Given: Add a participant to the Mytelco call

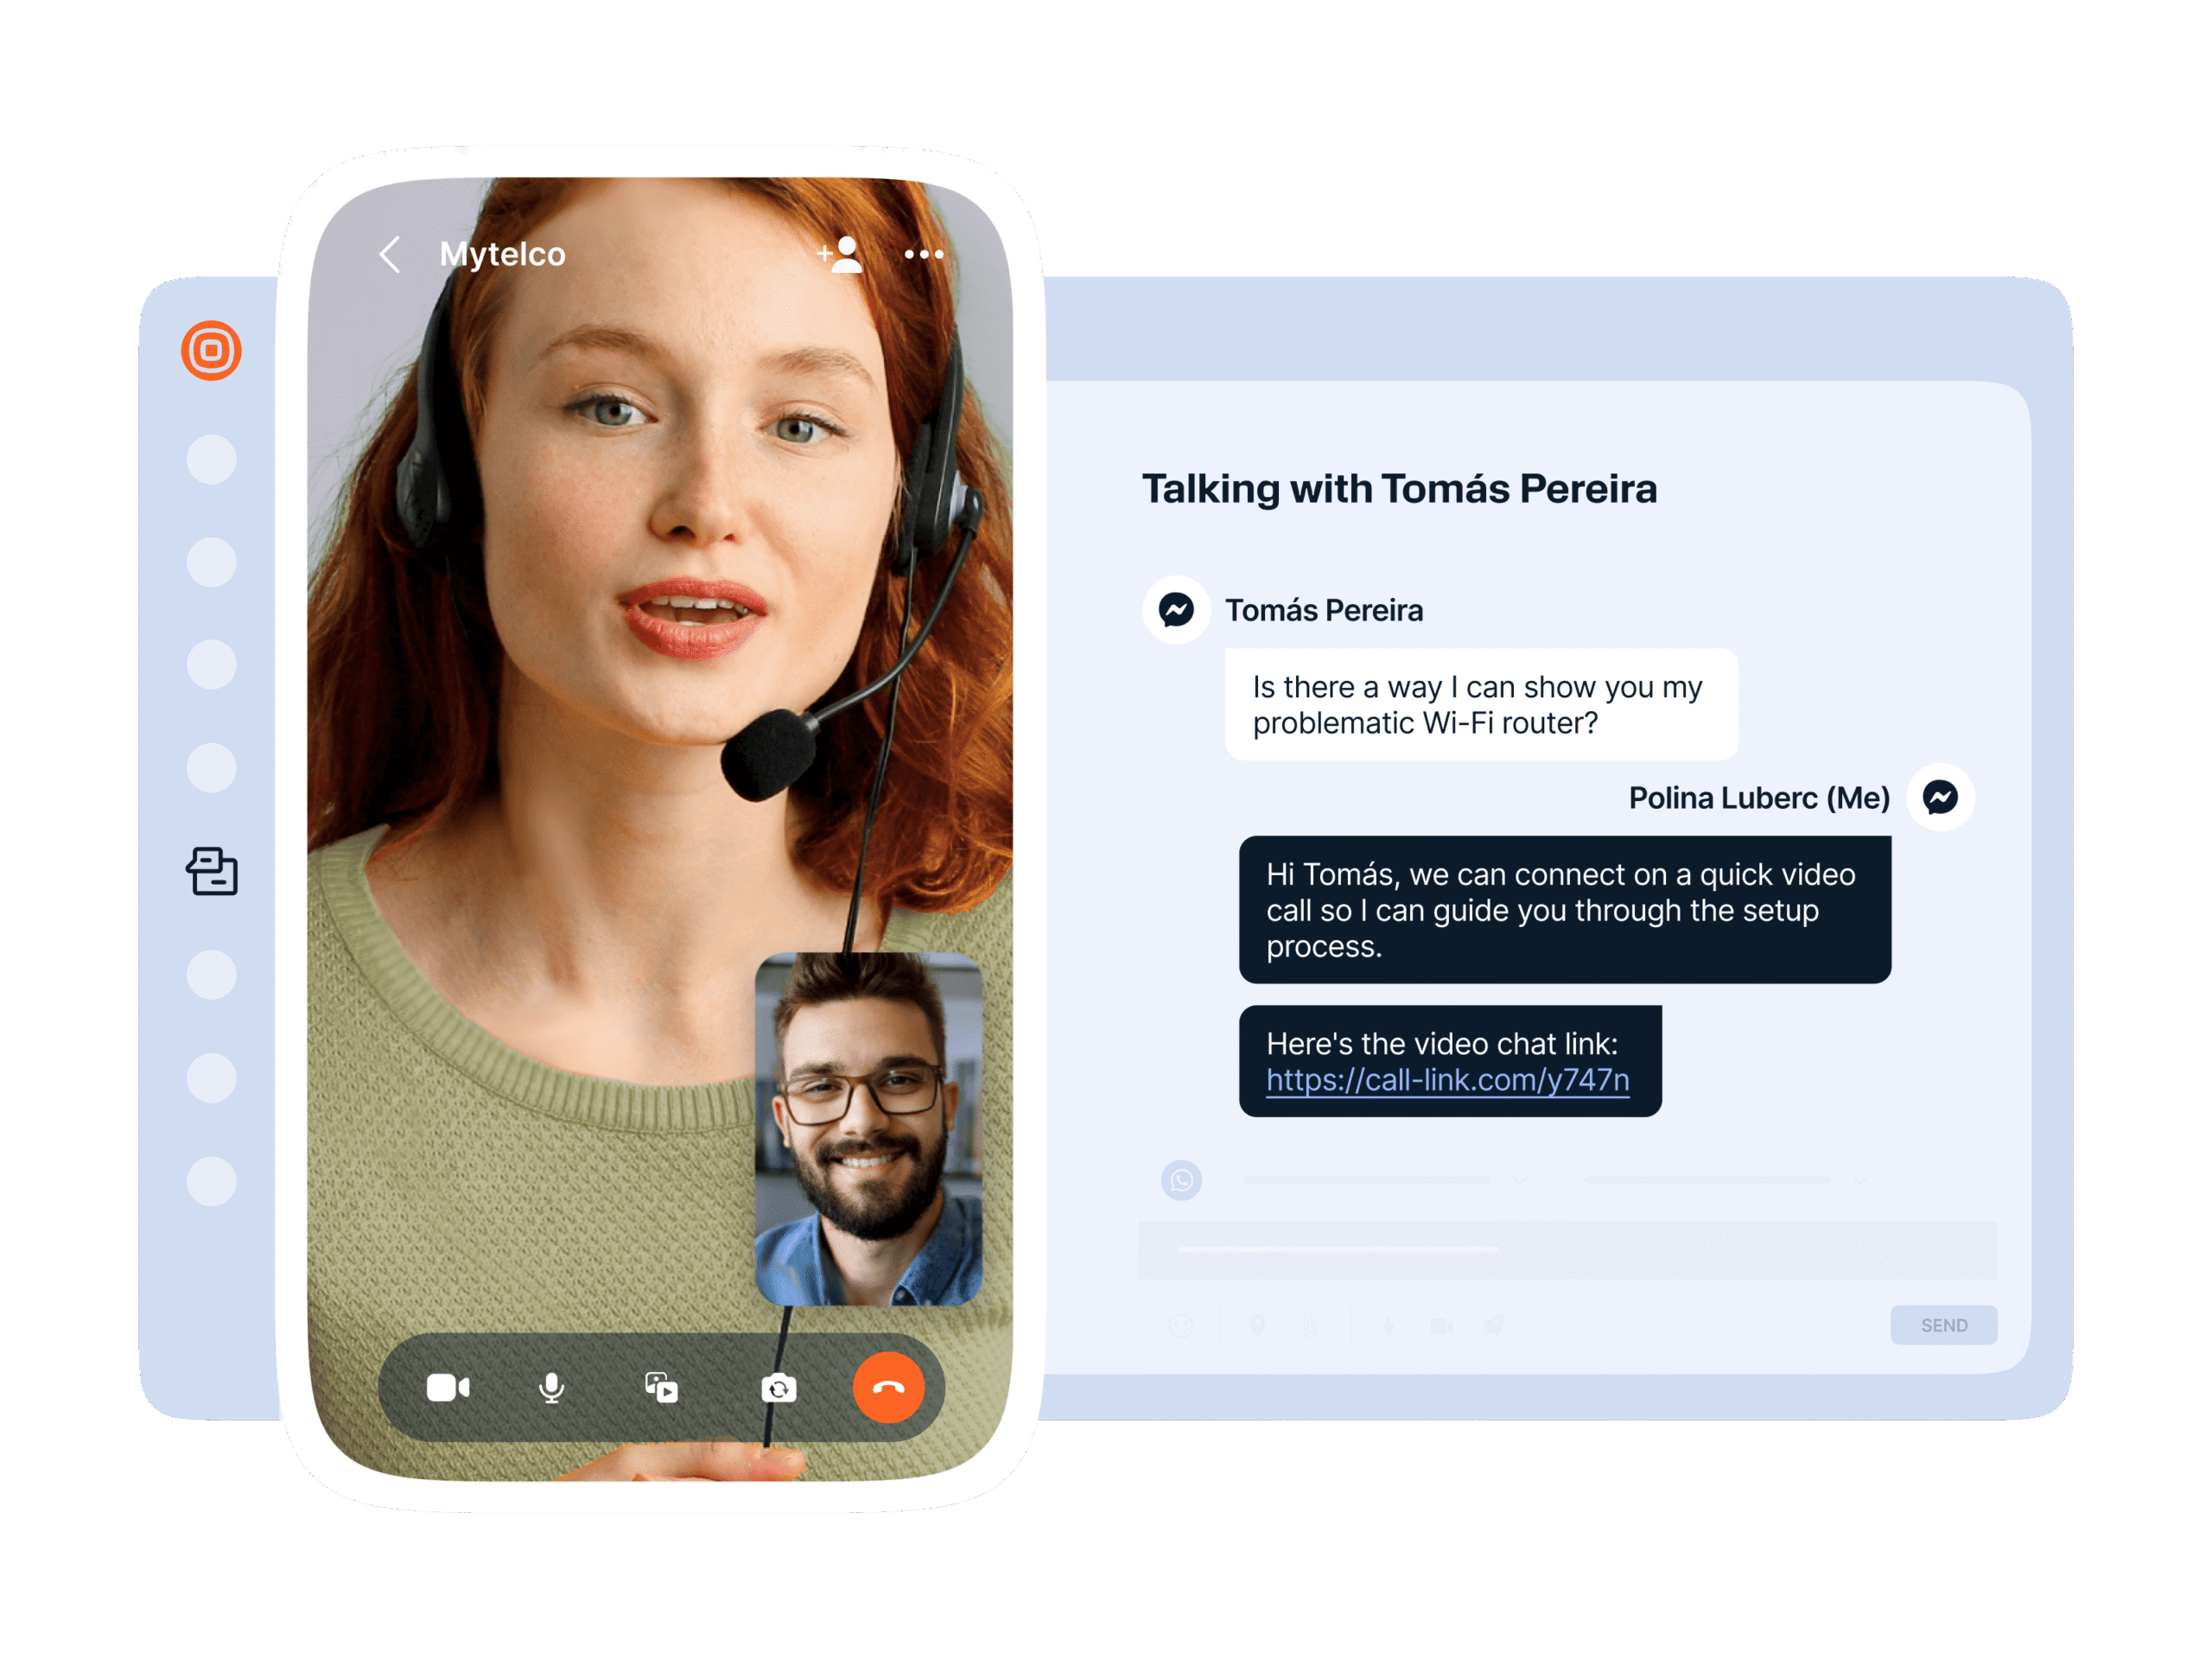Looking at the screenshot, I should 839,254.
